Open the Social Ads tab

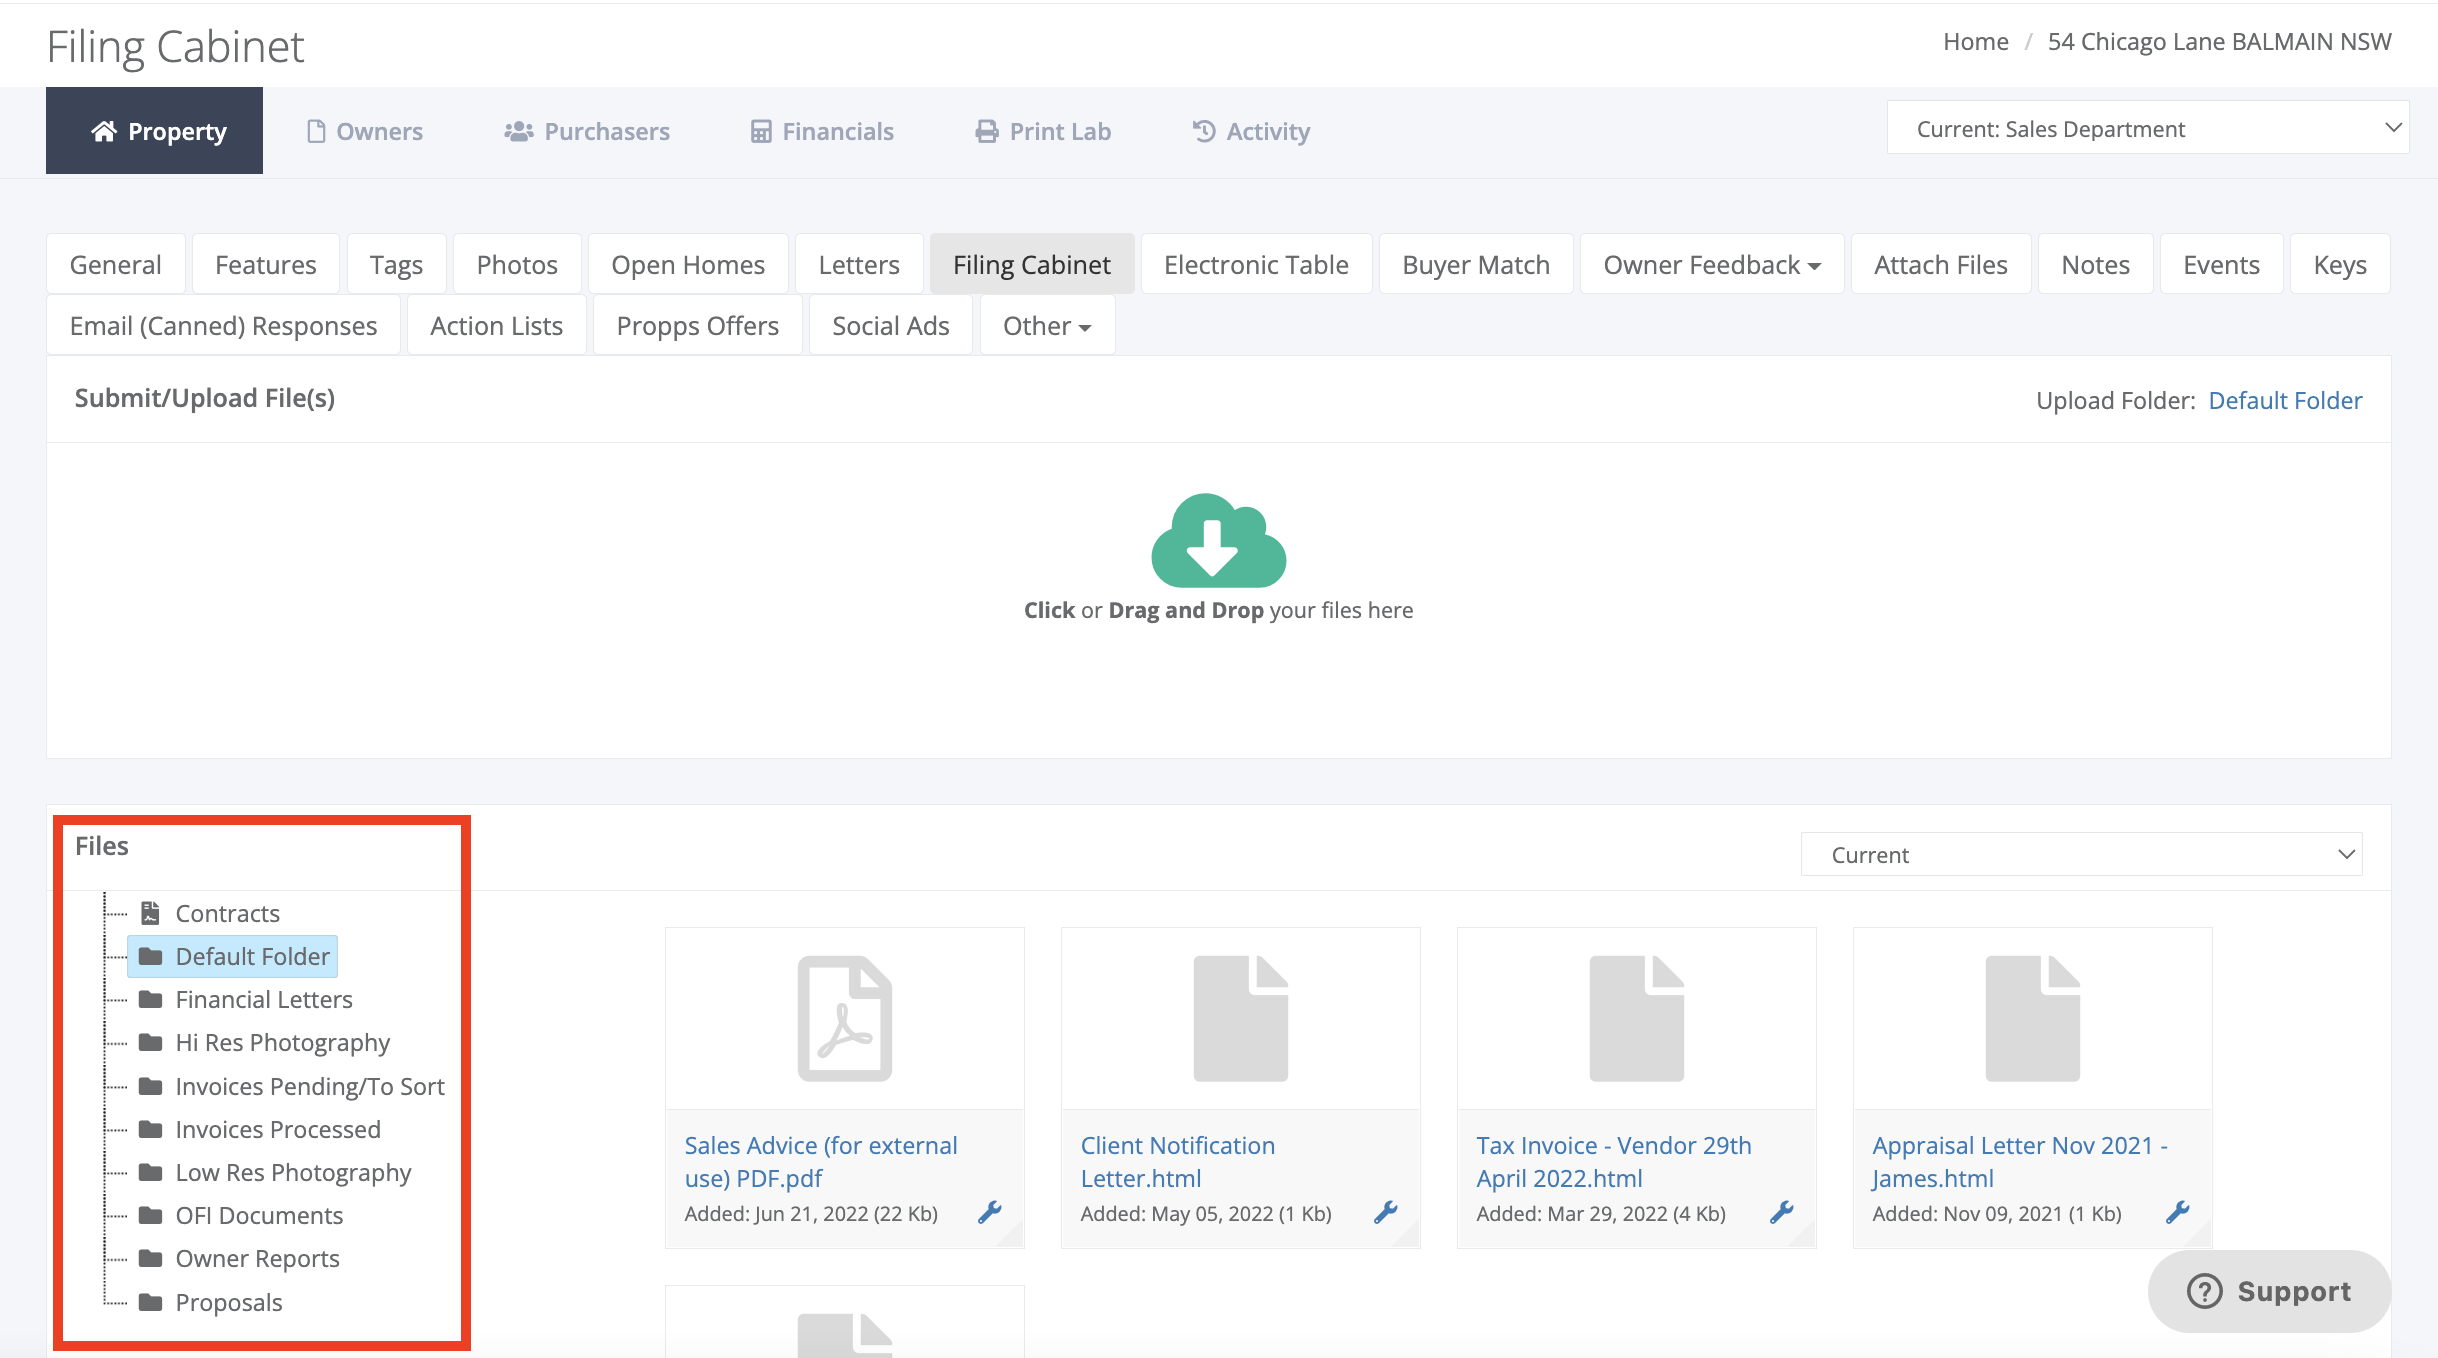(x=890, y=325)
